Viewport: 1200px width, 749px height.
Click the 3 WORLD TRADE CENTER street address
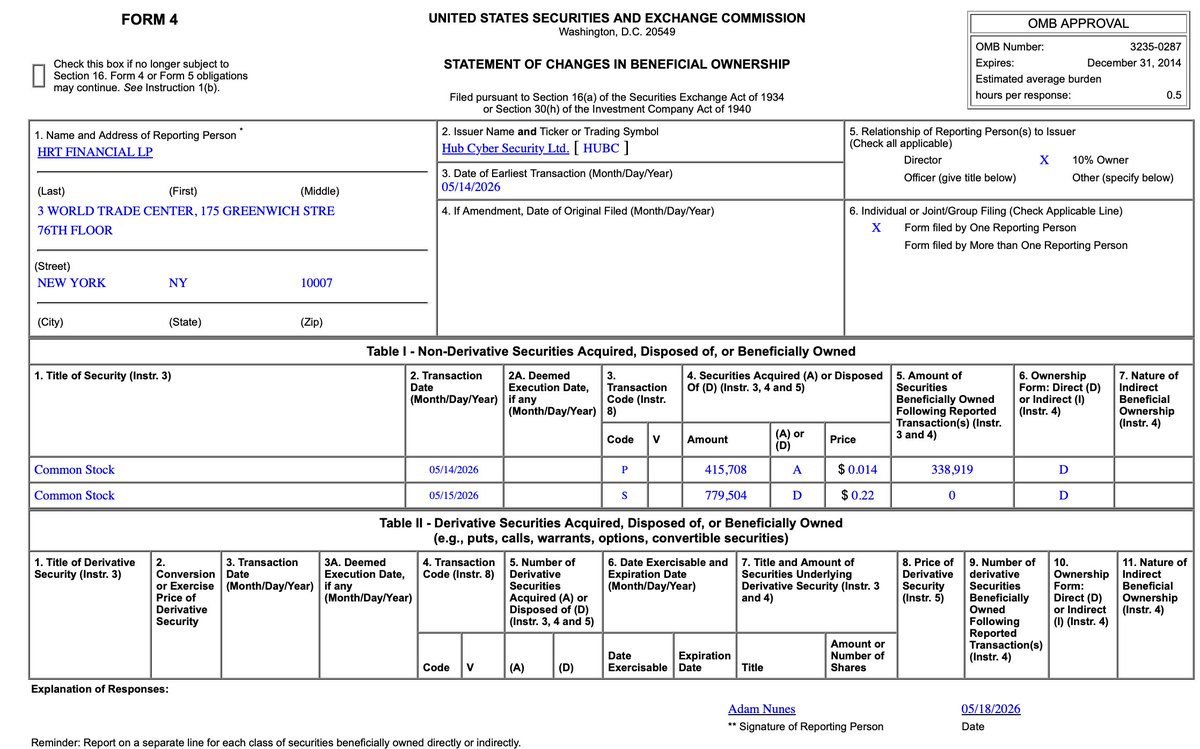coord(186,211)
